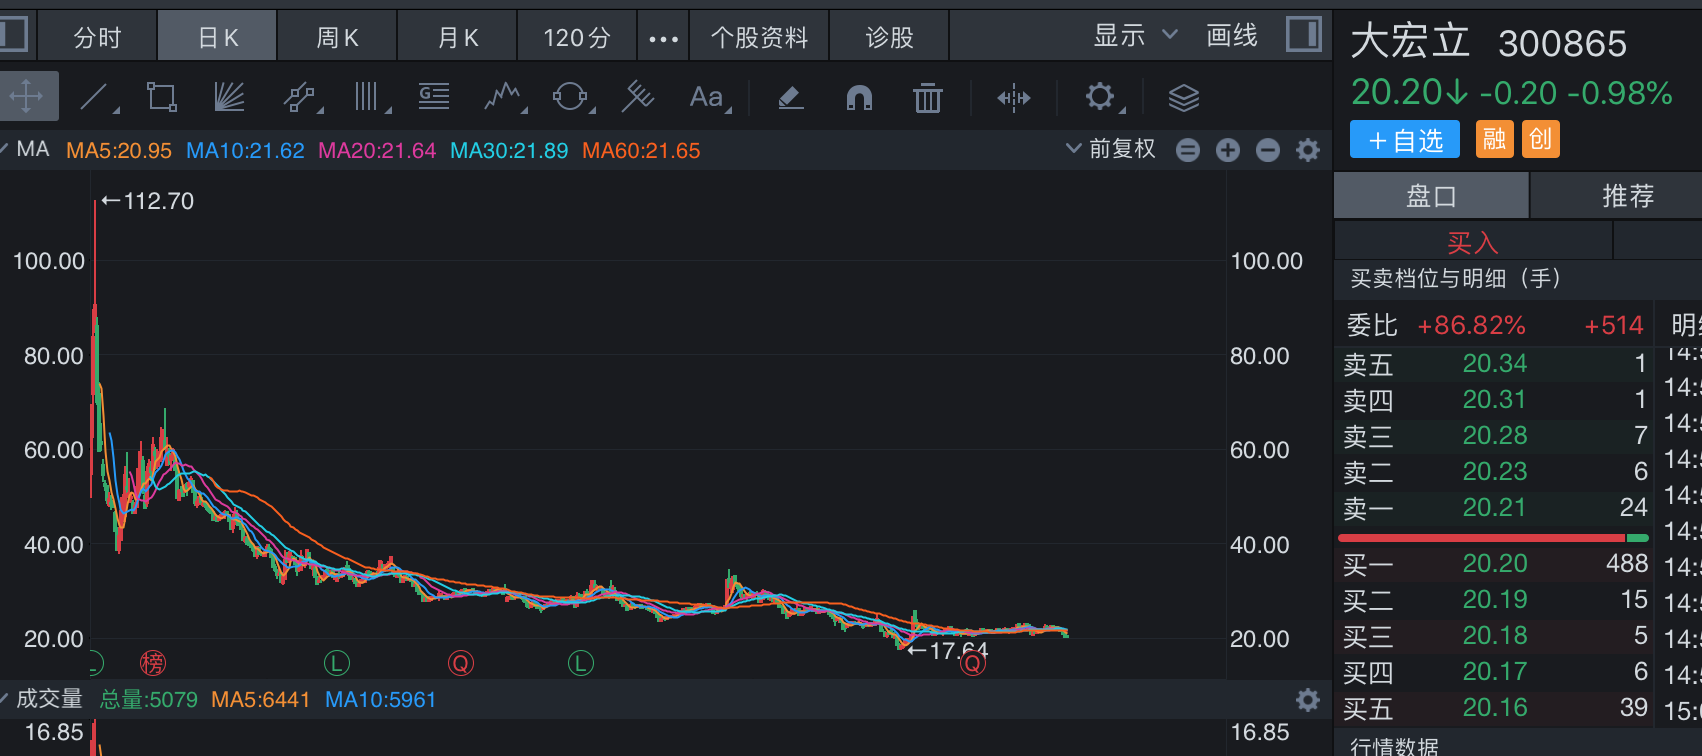Activate the eraser tool

(790, 97)
